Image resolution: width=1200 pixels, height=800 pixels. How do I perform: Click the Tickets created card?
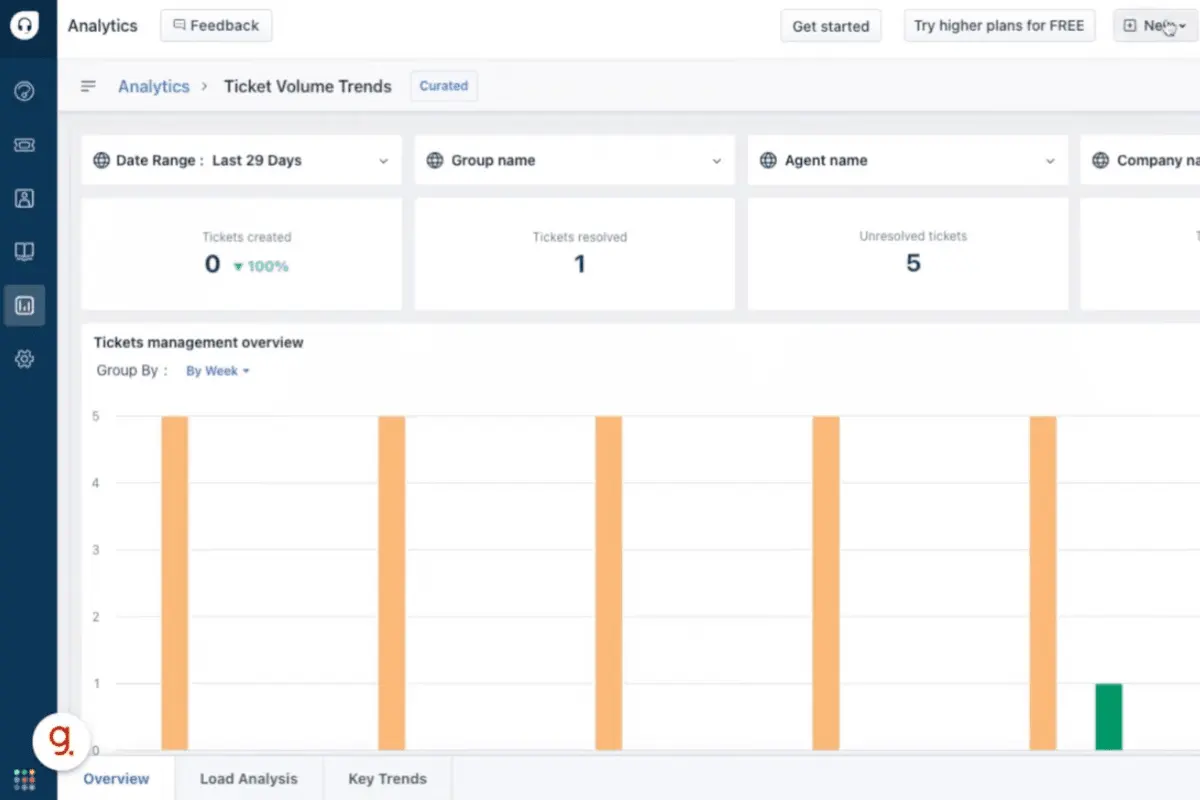(x=241, y=254)
